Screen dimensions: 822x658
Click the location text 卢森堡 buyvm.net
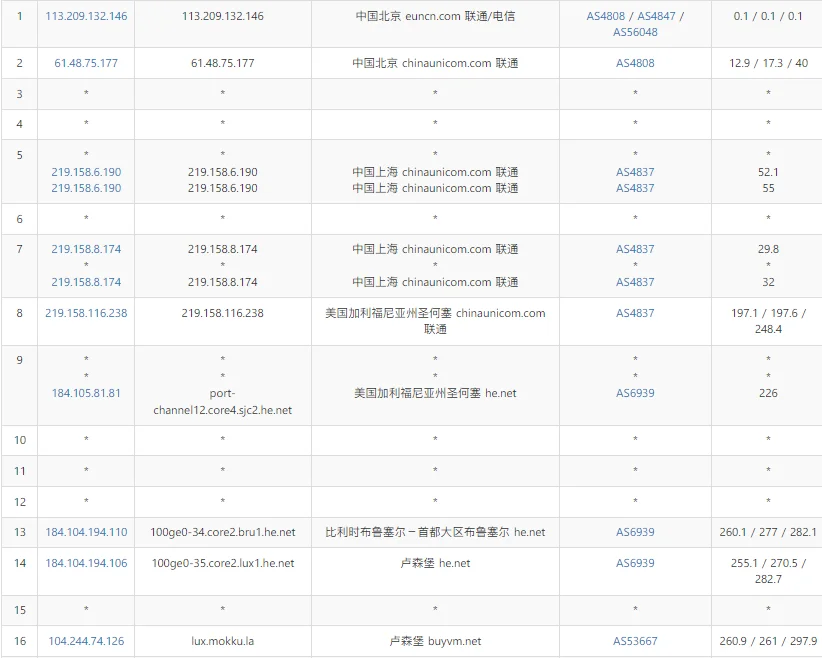pos(435,641)
